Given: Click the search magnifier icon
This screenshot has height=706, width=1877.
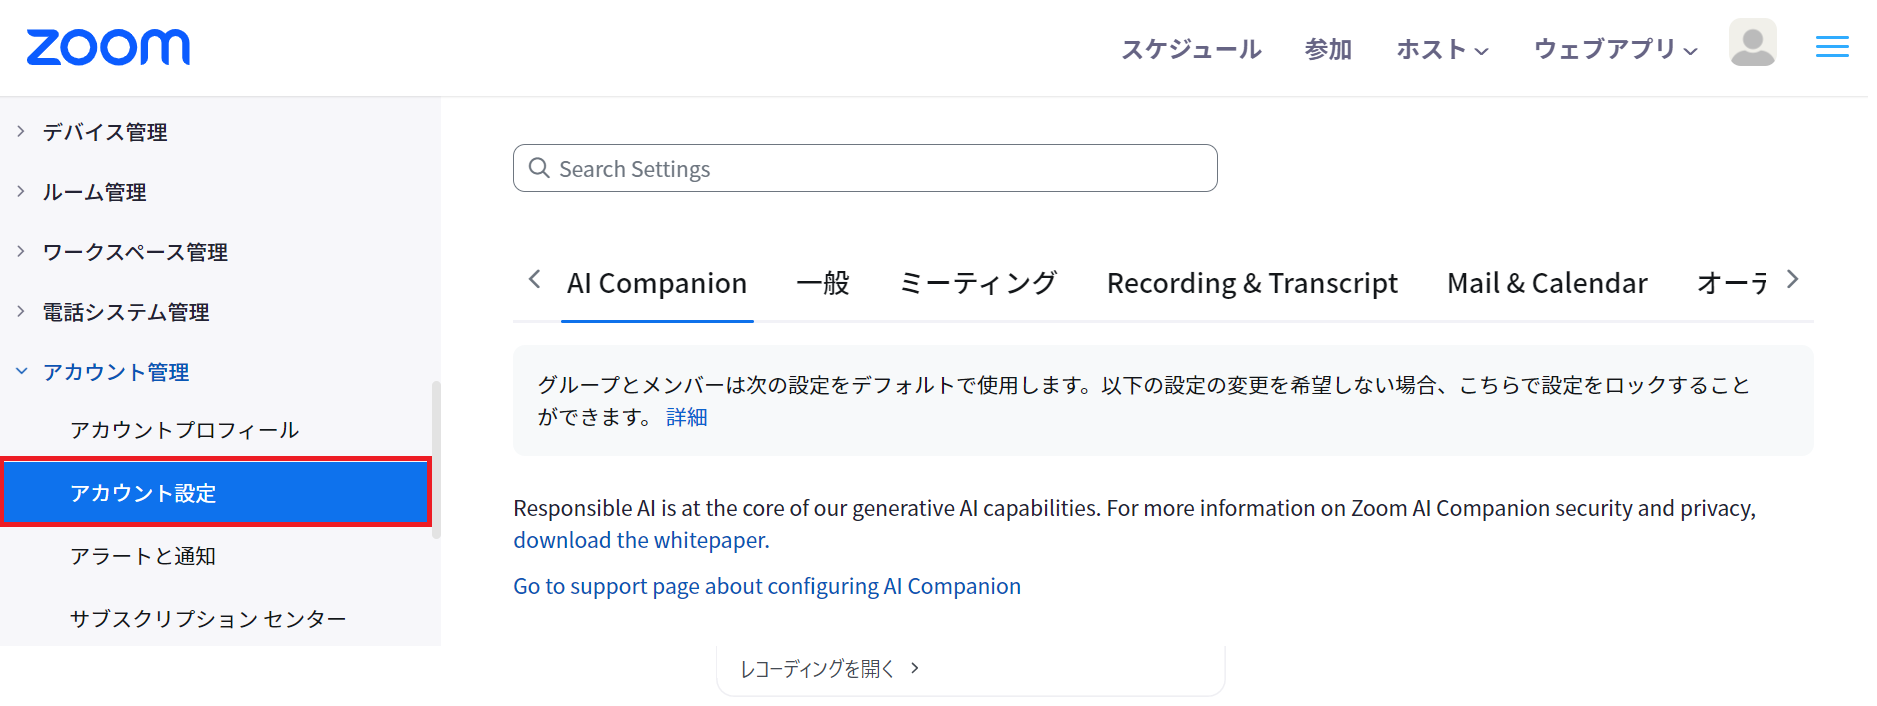Looking at the screenshot, I should coord(540,168).
